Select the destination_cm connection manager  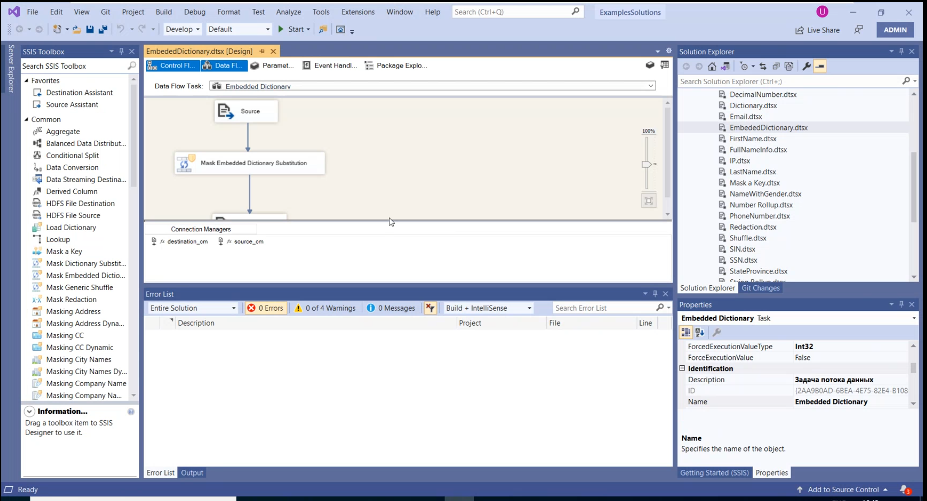pos(180,241)
